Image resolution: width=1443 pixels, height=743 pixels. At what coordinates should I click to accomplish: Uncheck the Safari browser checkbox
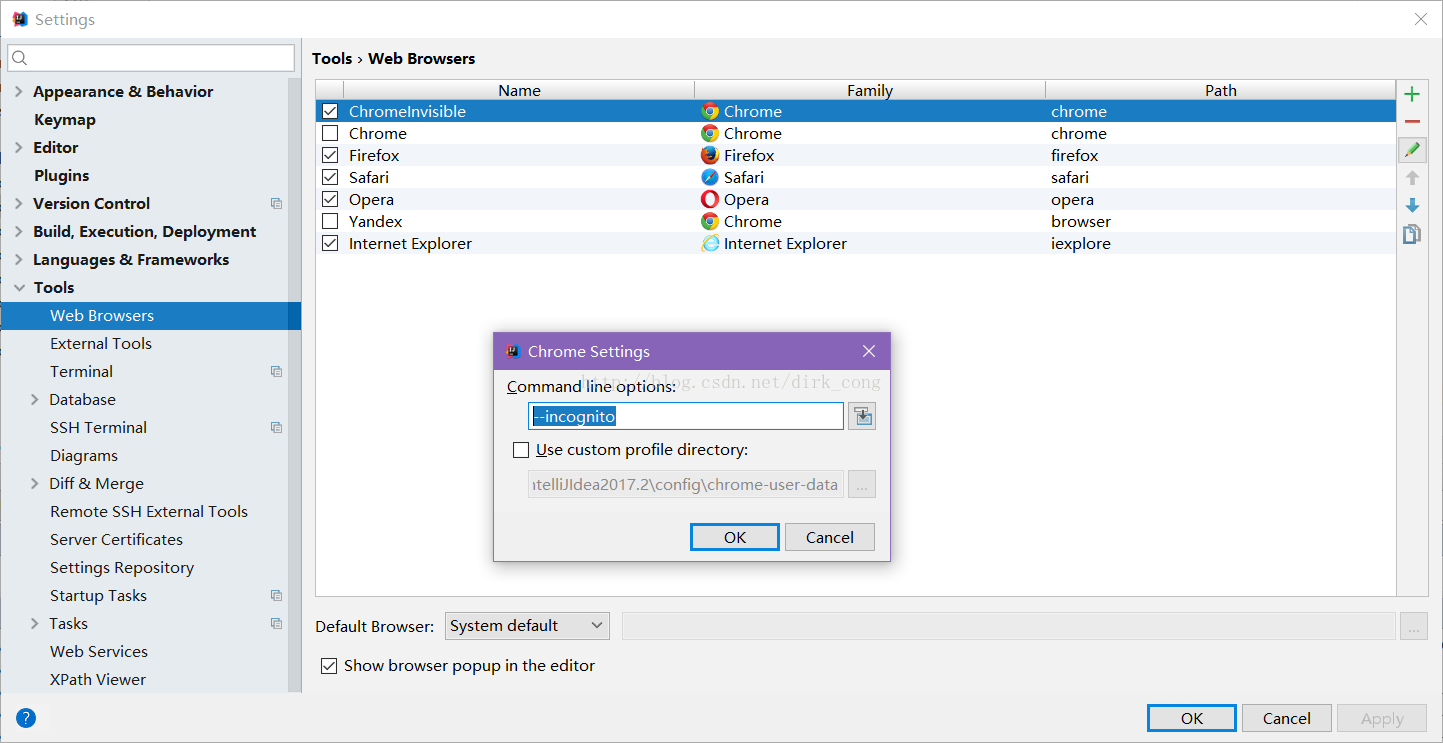click(330, 177)
